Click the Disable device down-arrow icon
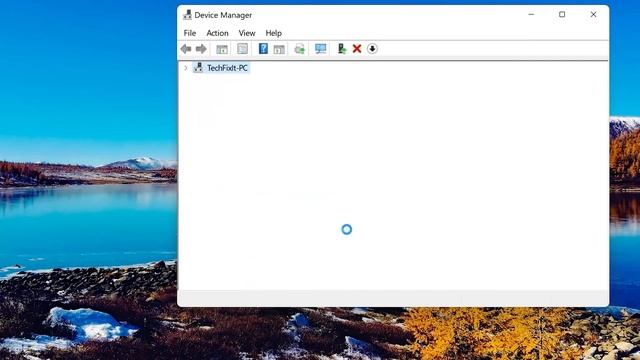This screenshot has width=640, height=360. point(372,49)
